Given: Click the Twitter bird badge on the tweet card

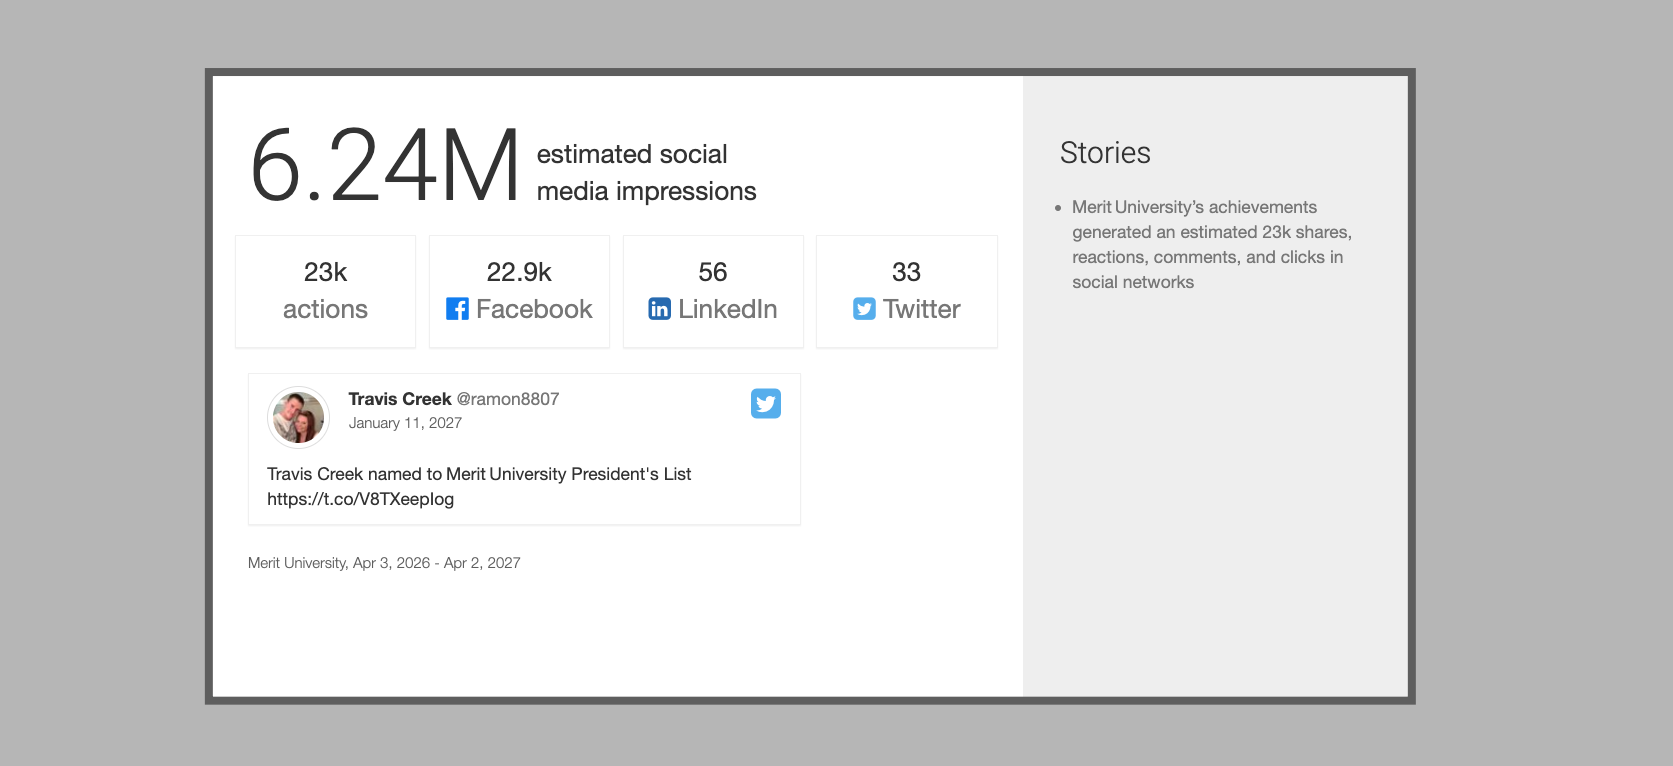Looking at the screenshot, I should pos(766,403).
